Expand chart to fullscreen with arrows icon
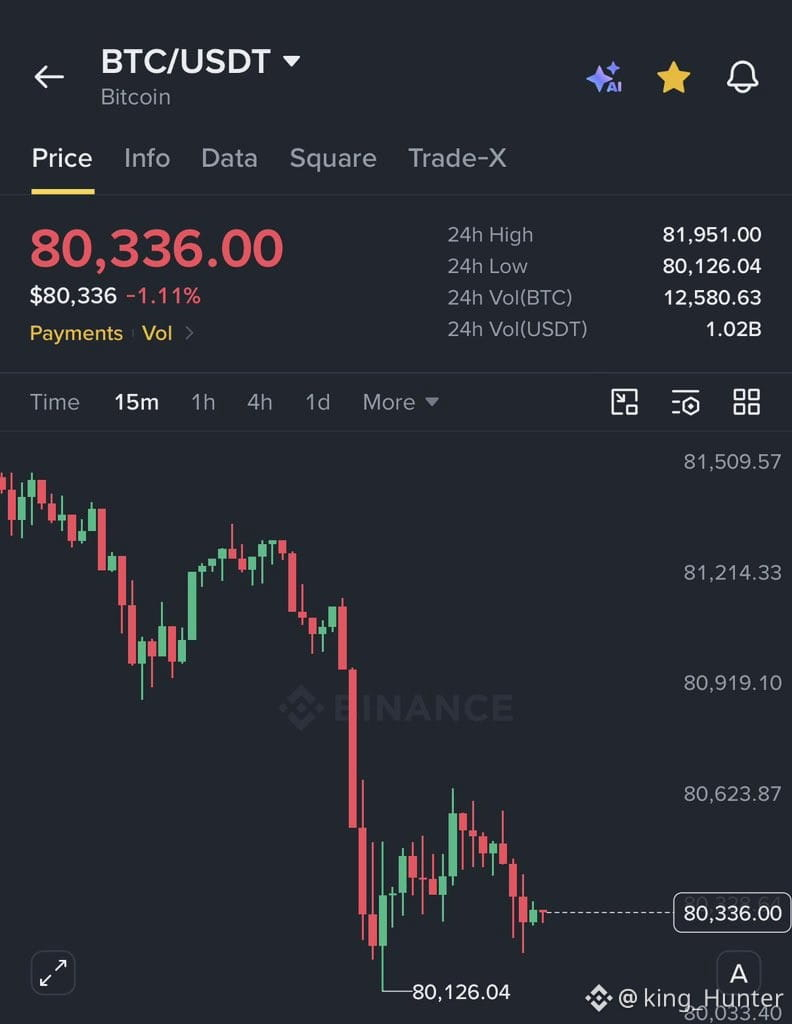The width and height of the screenshot is (792, 1024). tap(53, 972)
